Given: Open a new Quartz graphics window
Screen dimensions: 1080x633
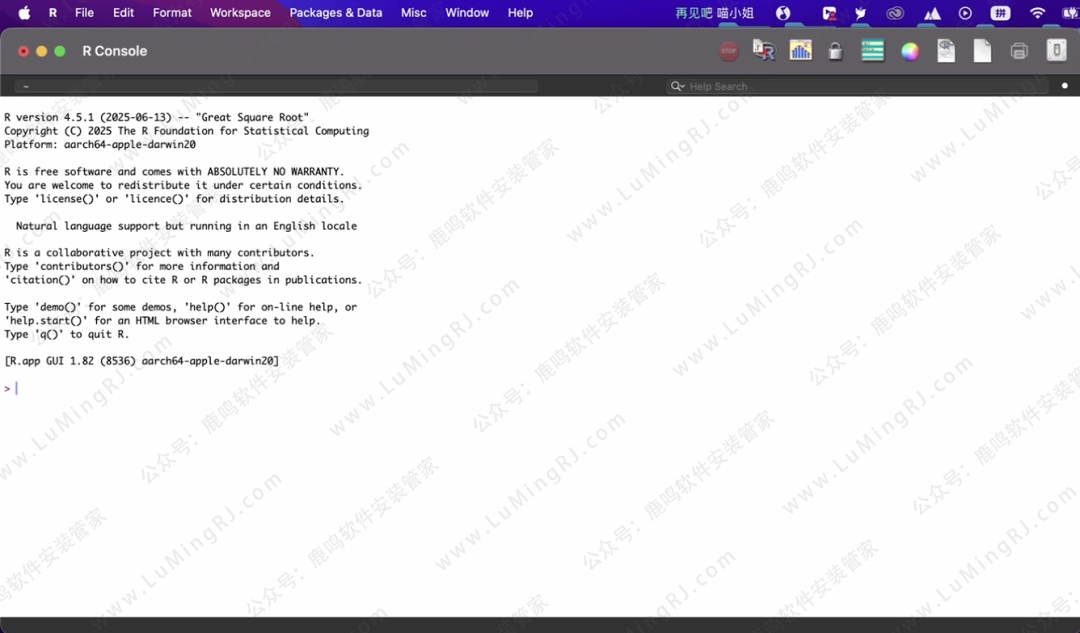Looking at the screenshot, I should [800, 51].
